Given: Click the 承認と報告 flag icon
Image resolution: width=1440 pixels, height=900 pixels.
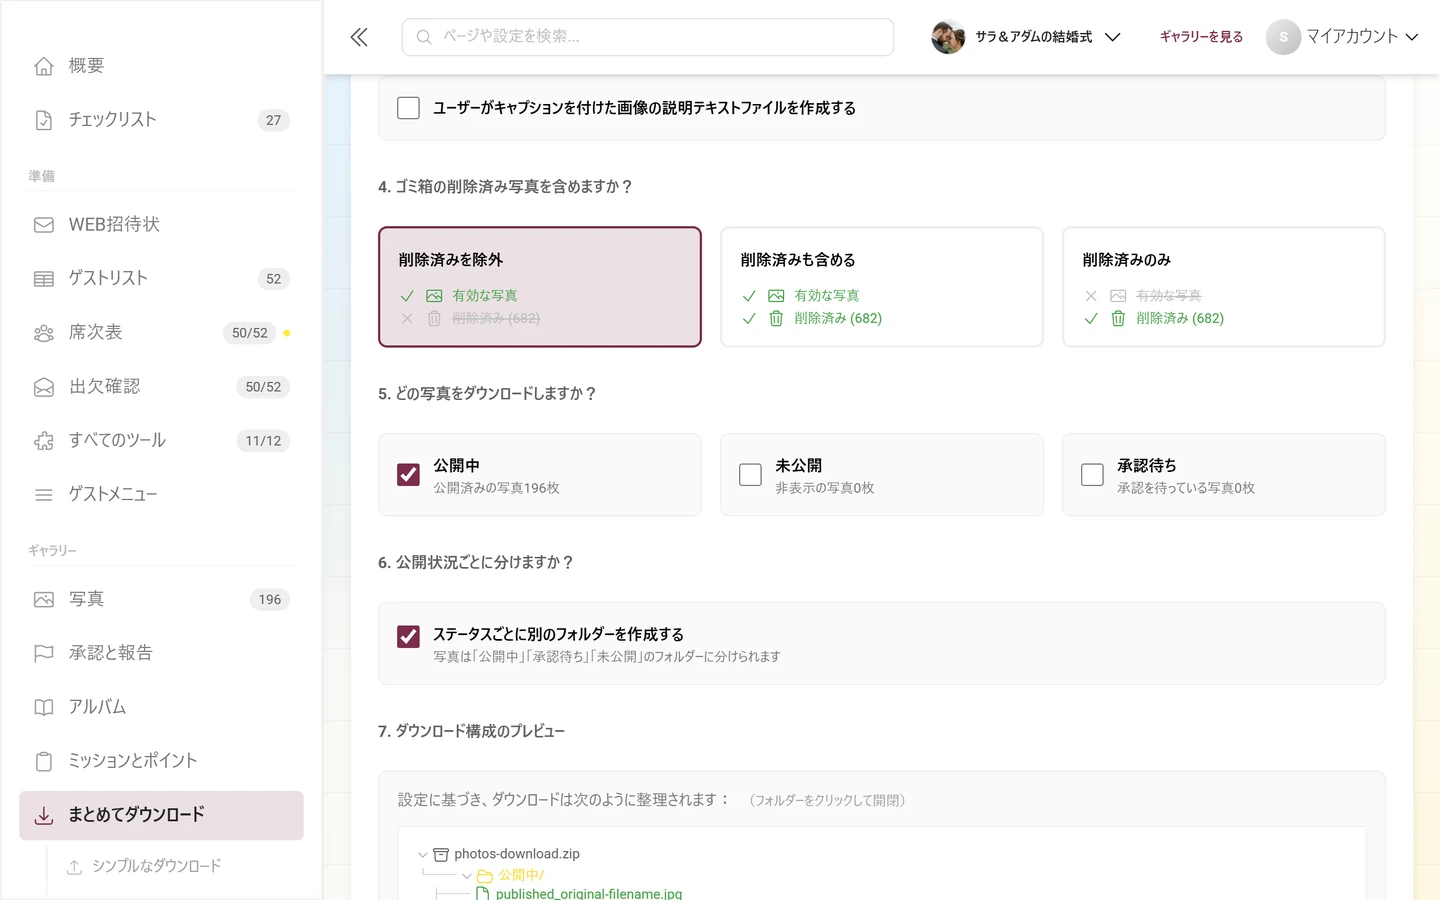Looking at the screenshot, I should [x=44, y=654].
